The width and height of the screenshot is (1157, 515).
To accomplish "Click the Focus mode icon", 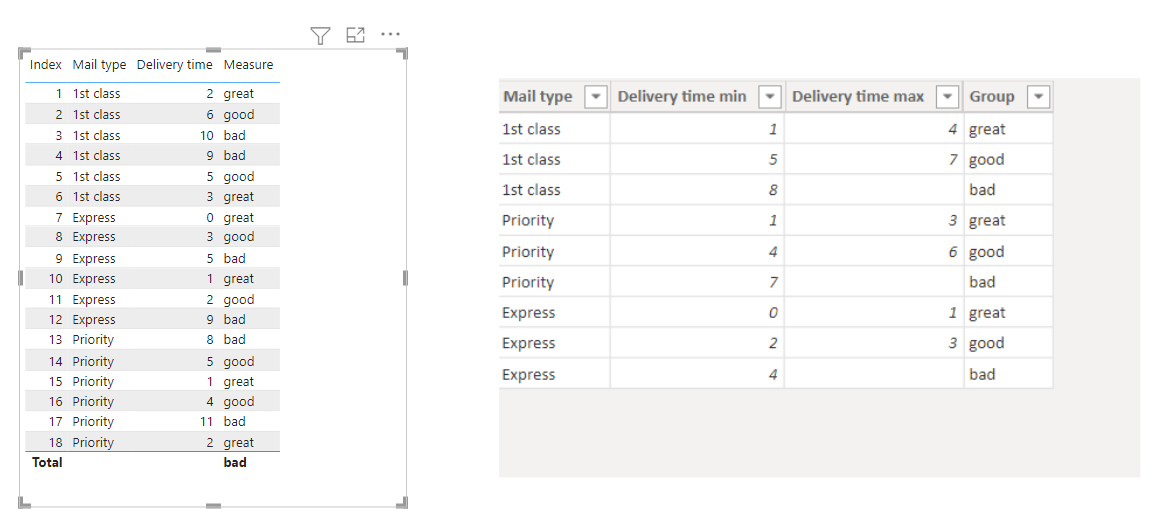I will click(356, 35).
